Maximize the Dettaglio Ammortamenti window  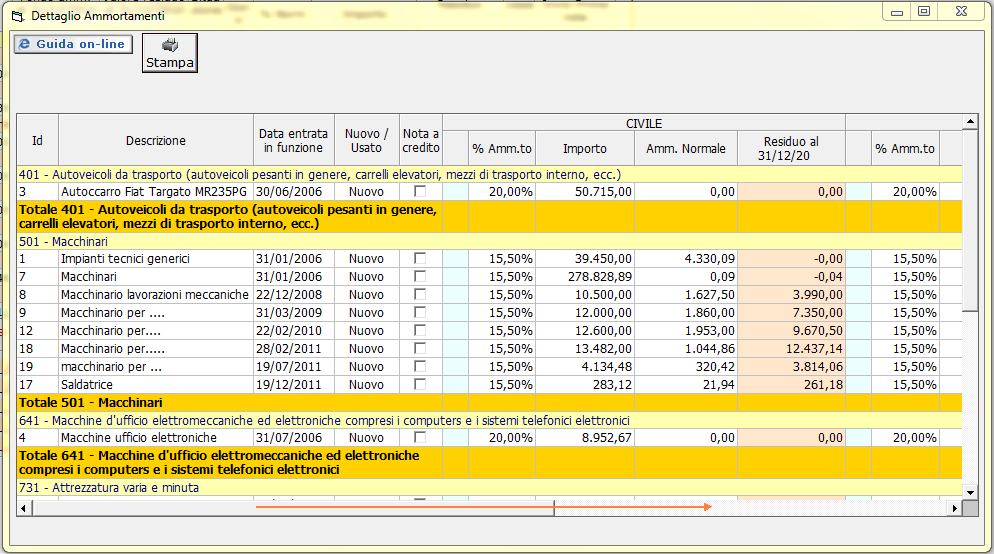coord(923,12)
